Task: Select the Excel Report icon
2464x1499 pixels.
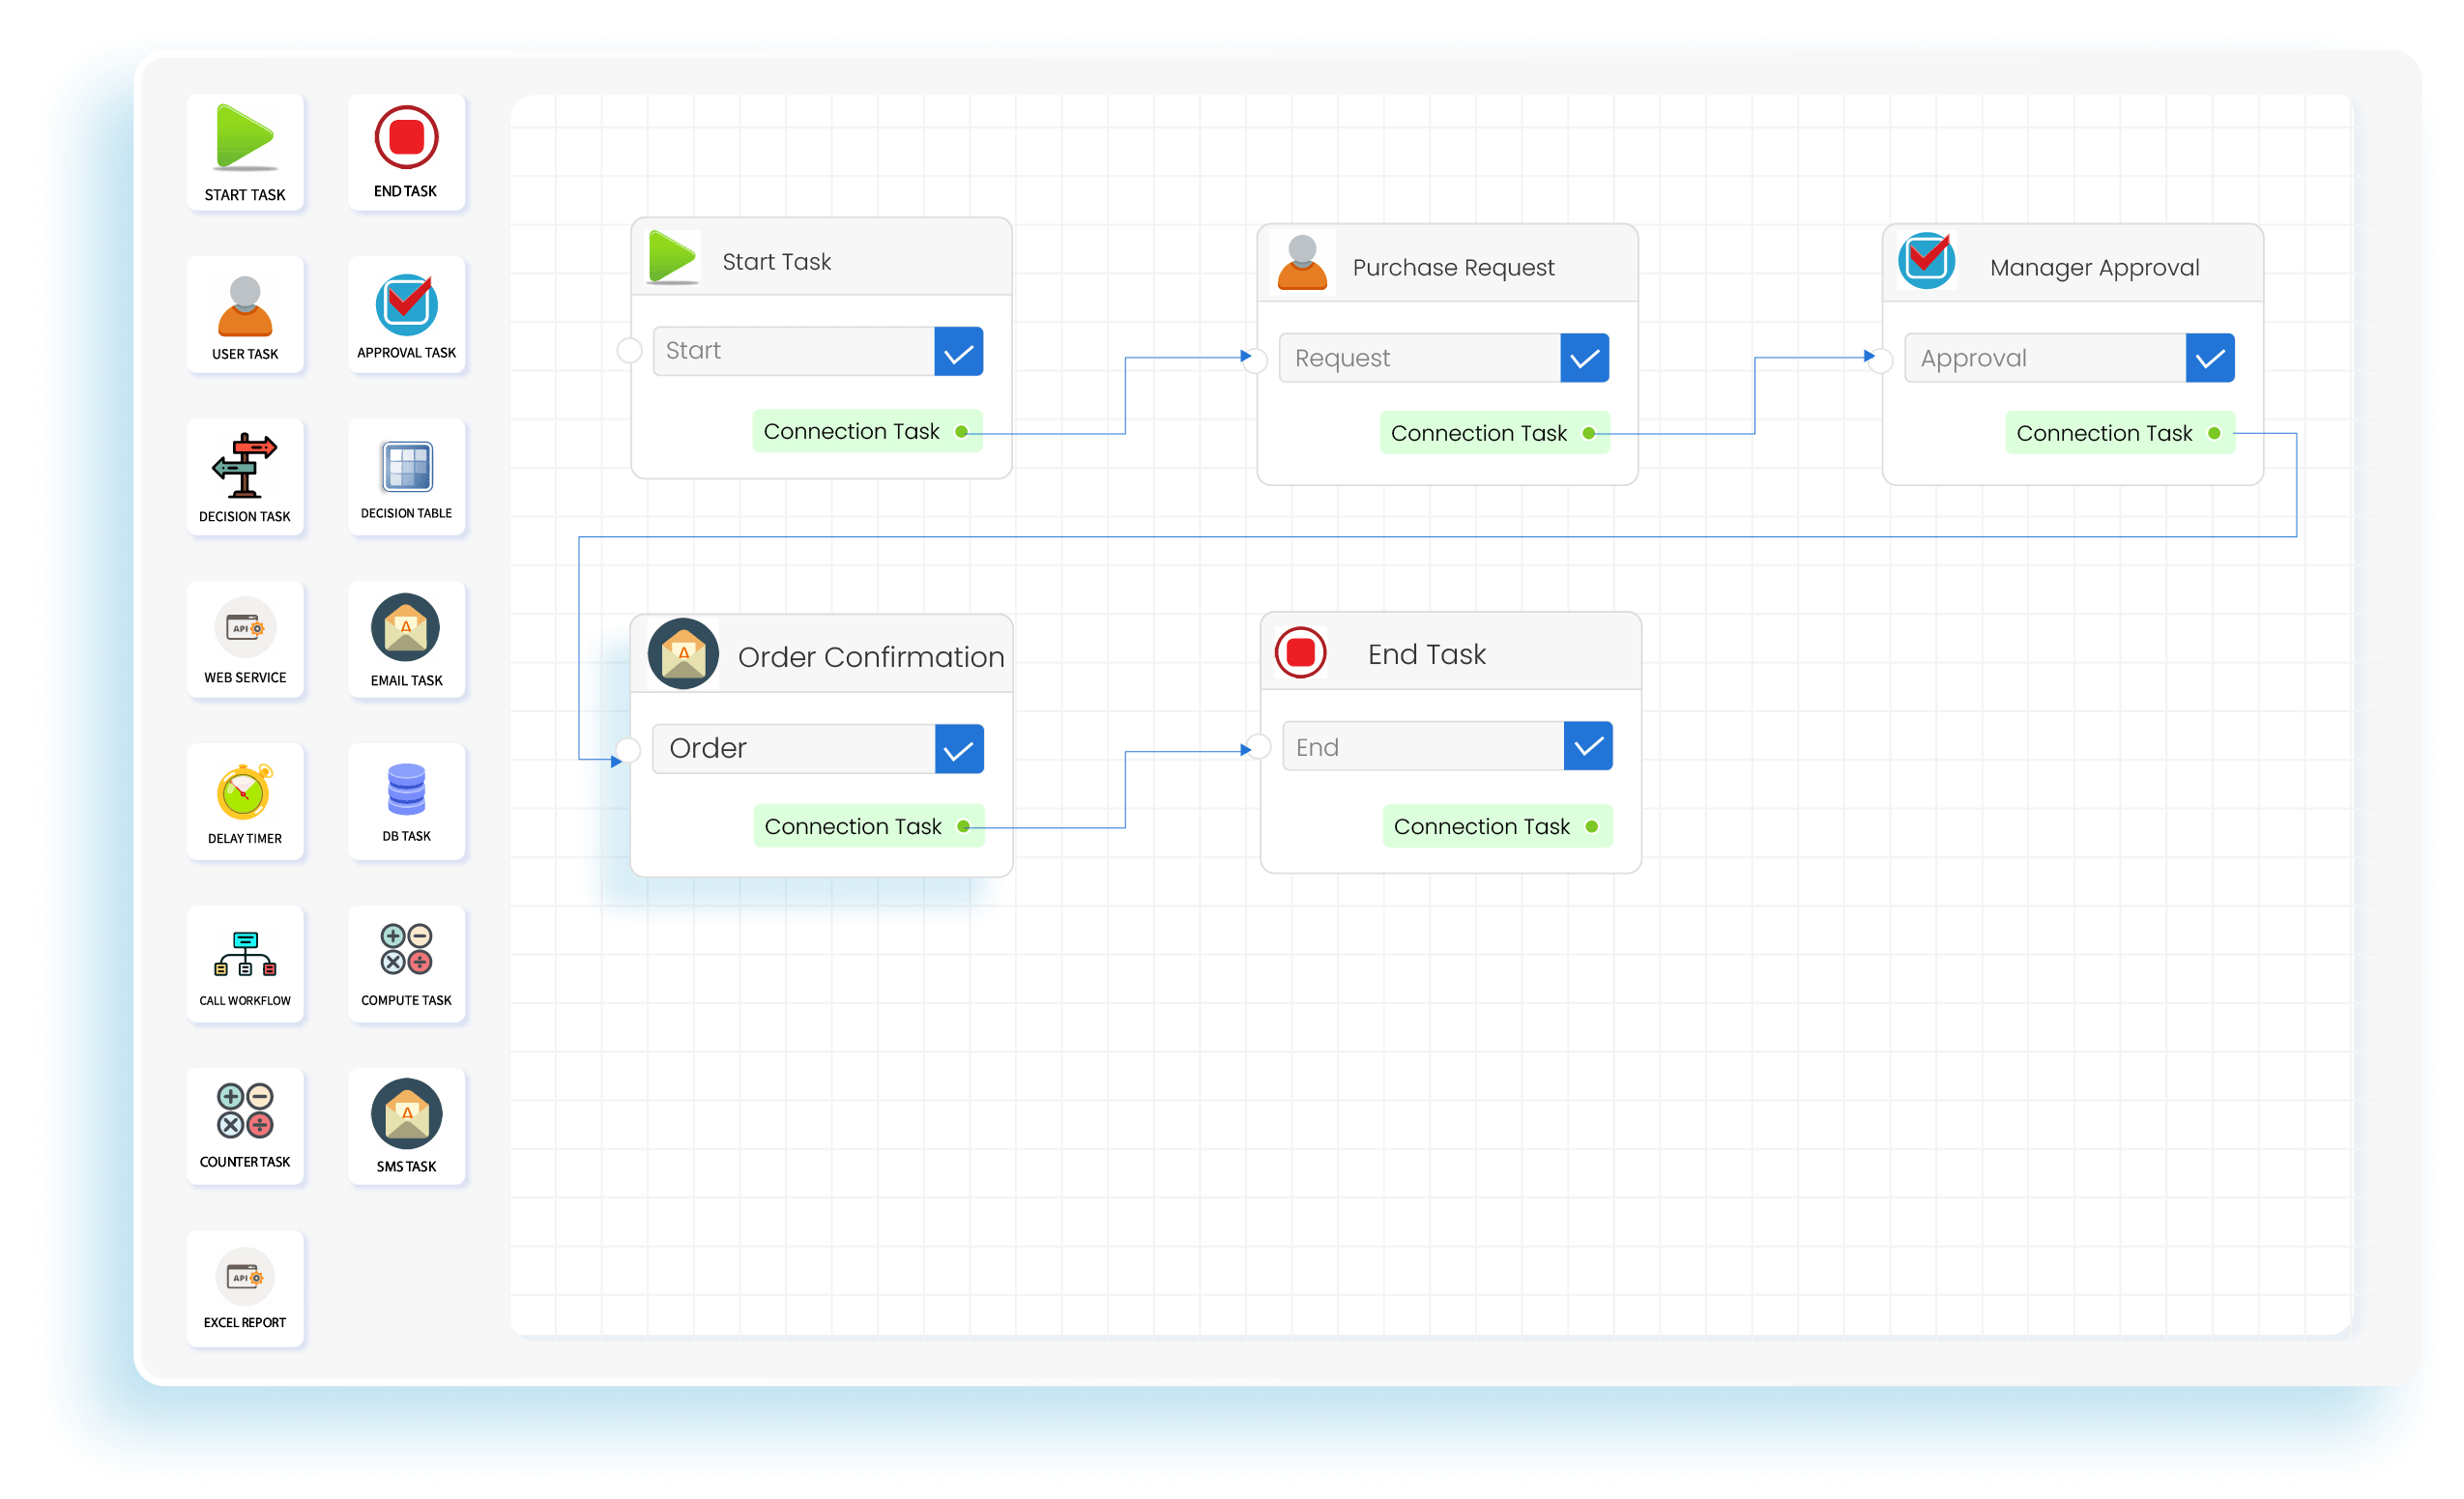Action: click(x=245, y=1277)
